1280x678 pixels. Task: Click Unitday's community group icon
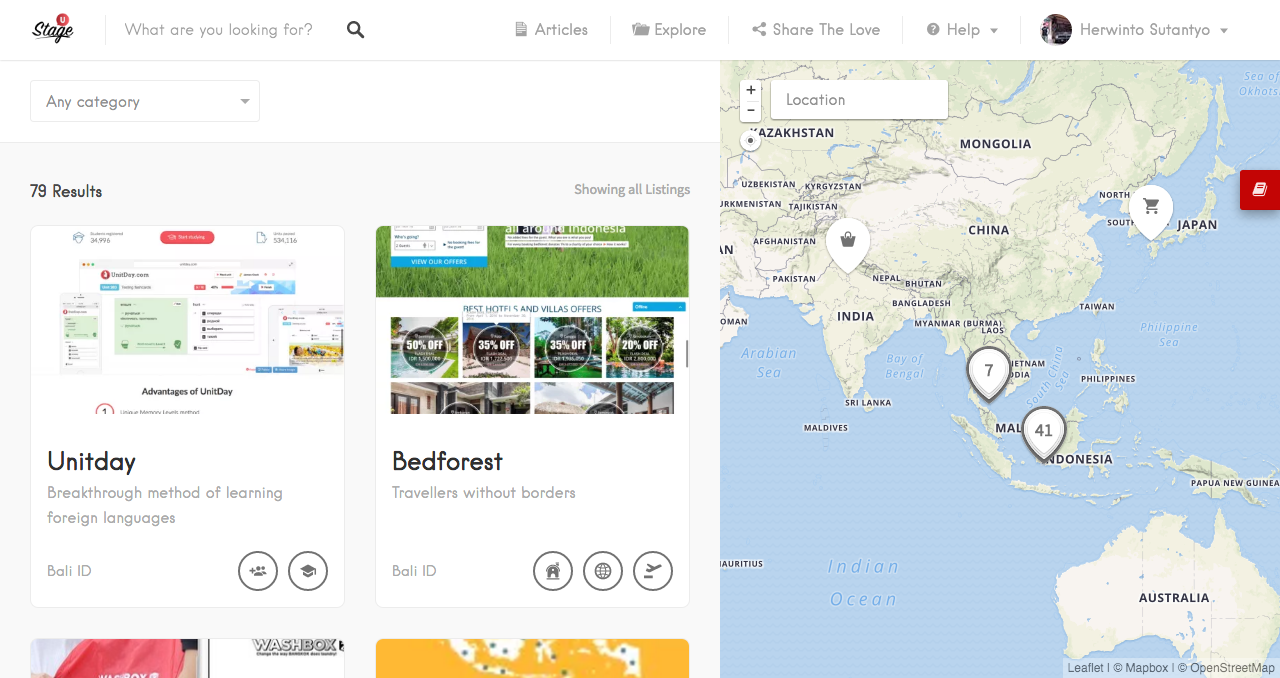pyautogui.click(x=258, y=571)
